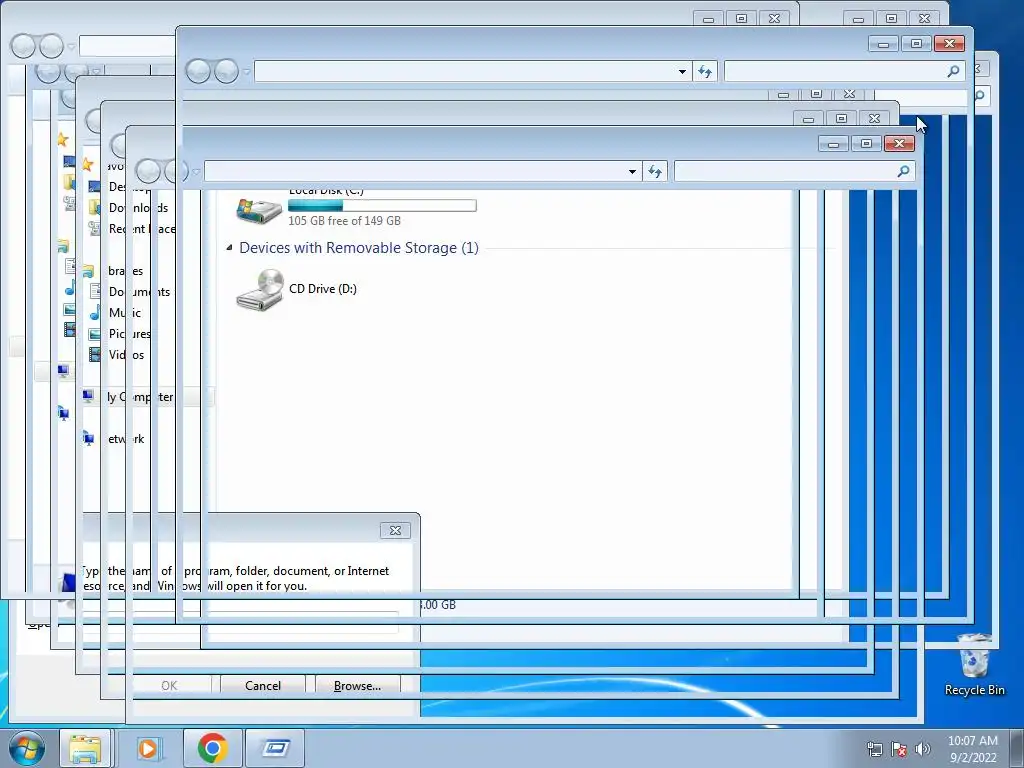Click the greyed OK button in Run dialog
The image size is (1024, 768).
[x=169, y=686]
